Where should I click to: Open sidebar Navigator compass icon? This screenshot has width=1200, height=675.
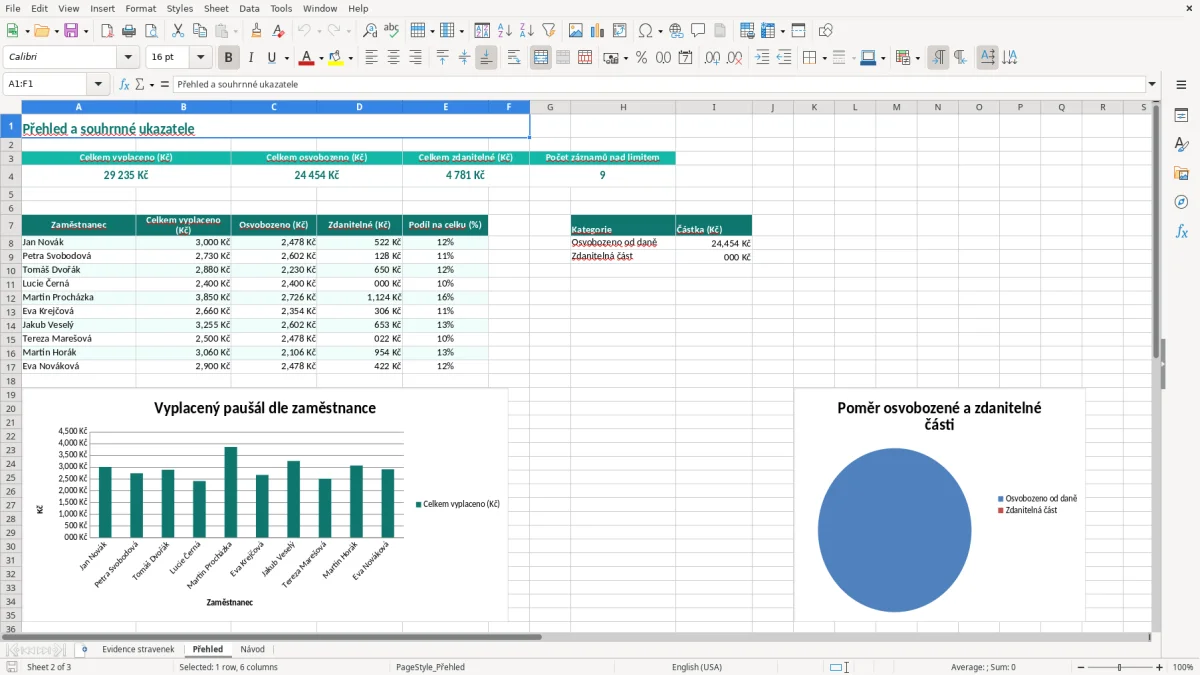[1181, 202]
